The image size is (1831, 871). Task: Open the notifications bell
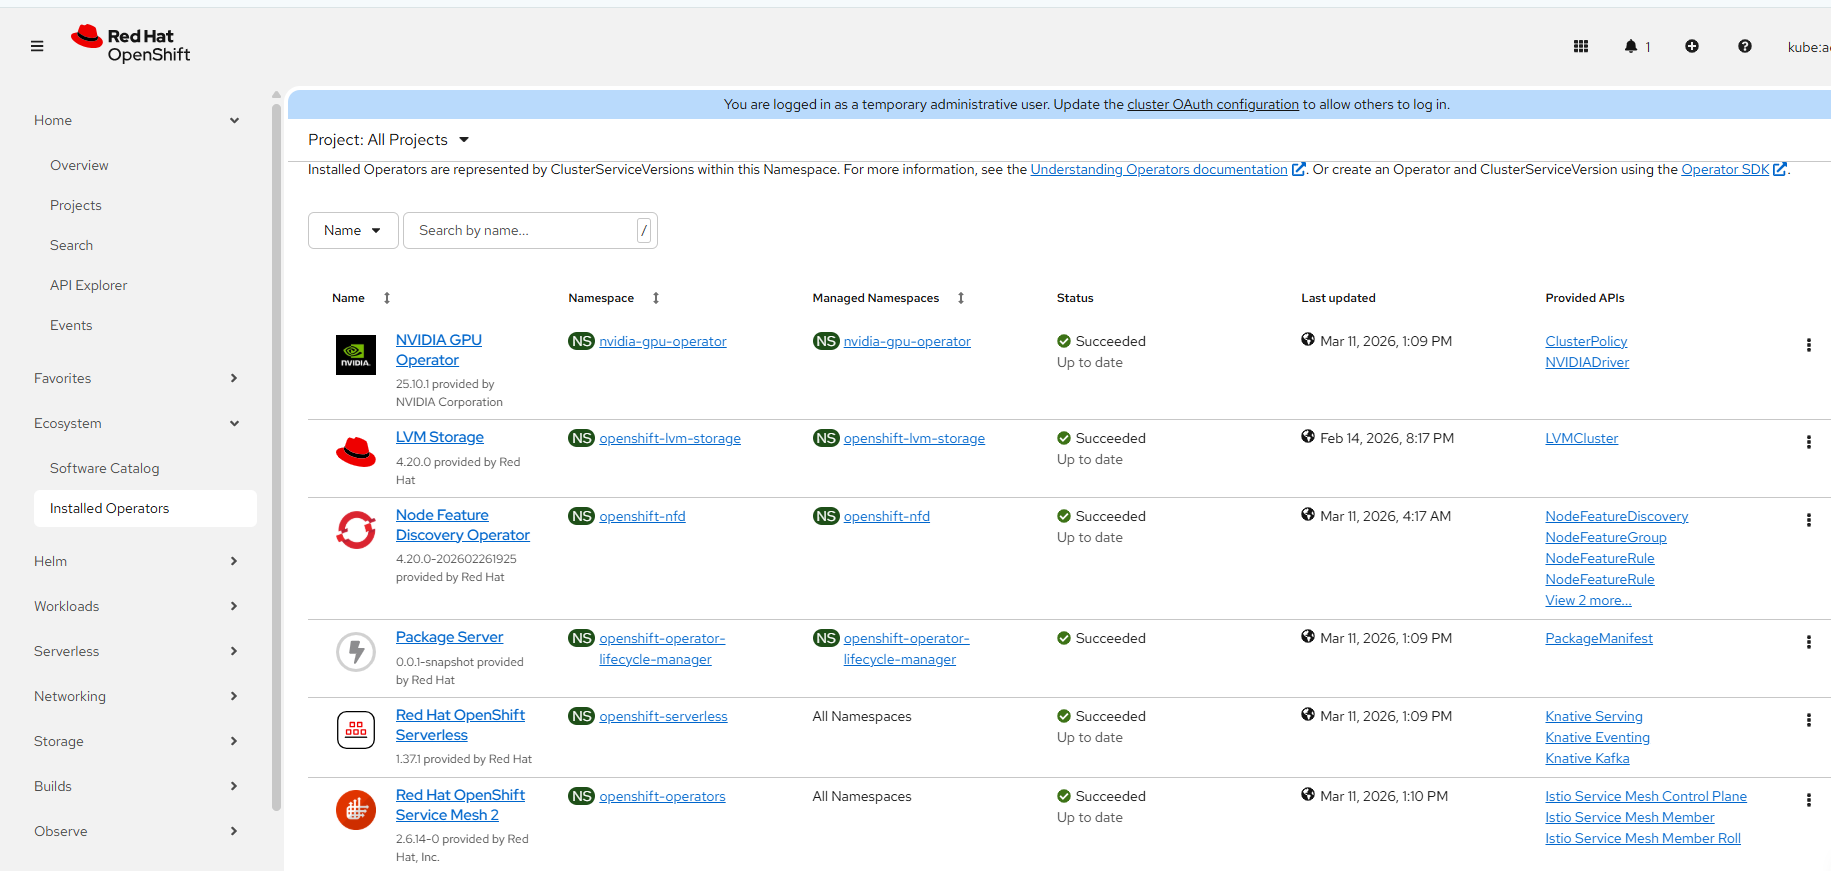coord(1631,46)
